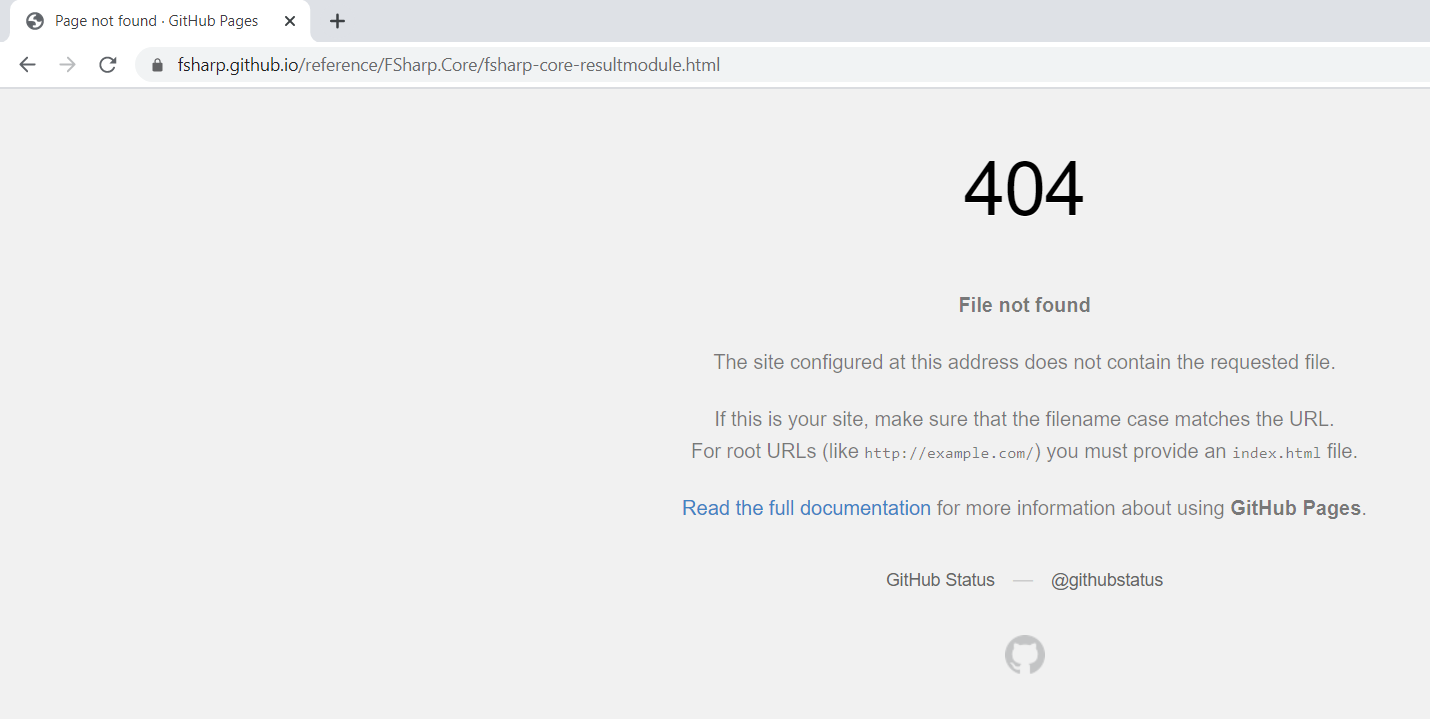Click the forward navigation arrow
Image resolution: width=1430 pixels, height=719 pixels.
click(67, 65)
